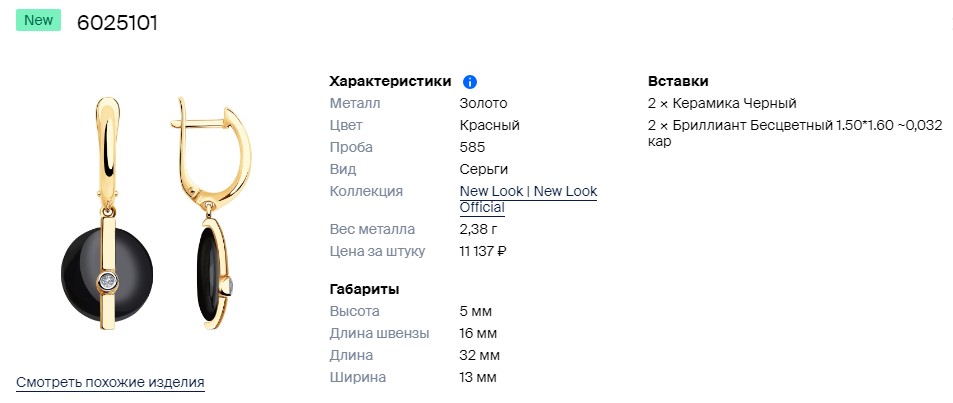Screen dimensions: 953x403
Task: Click the metal value Золото
Action: (483, 103)
